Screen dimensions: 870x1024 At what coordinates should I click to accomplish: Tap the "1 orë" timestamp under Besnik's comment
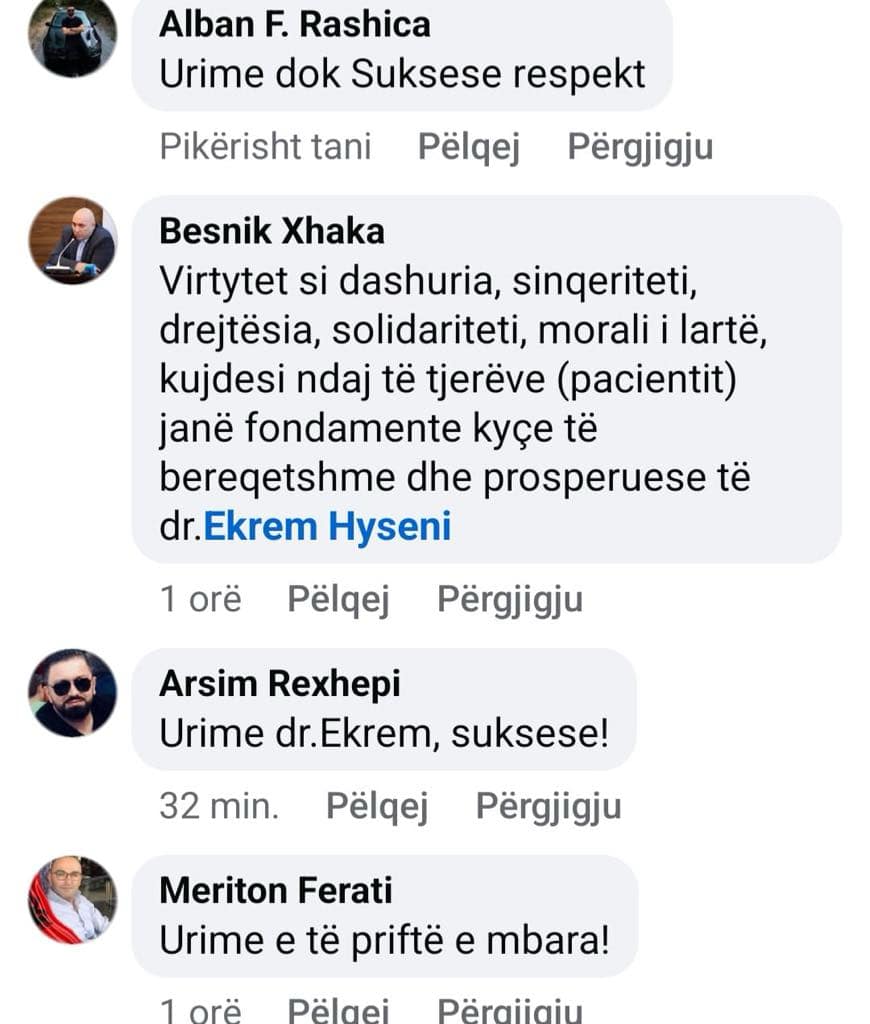click(x=200, y=600)
